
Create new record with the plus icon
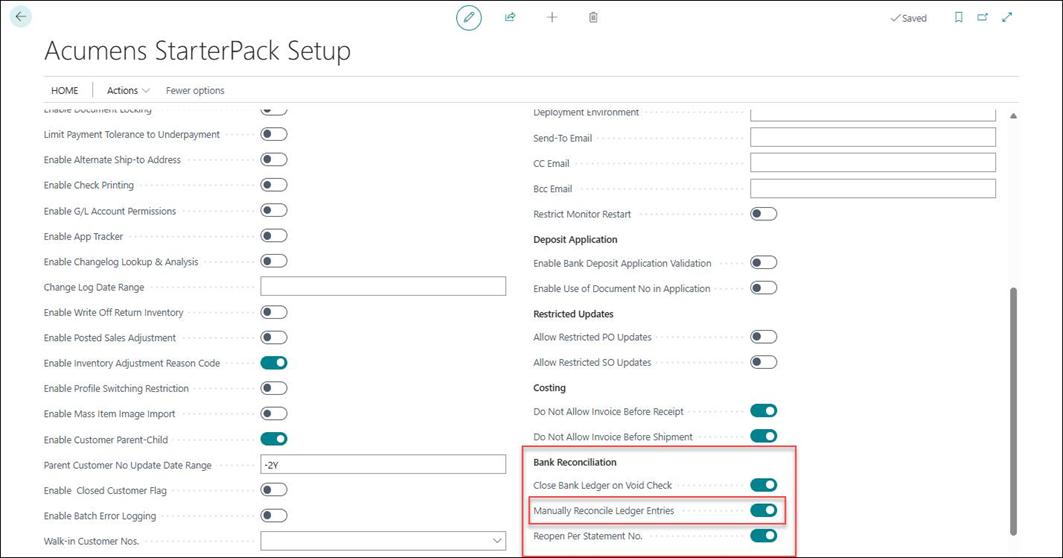552,18
